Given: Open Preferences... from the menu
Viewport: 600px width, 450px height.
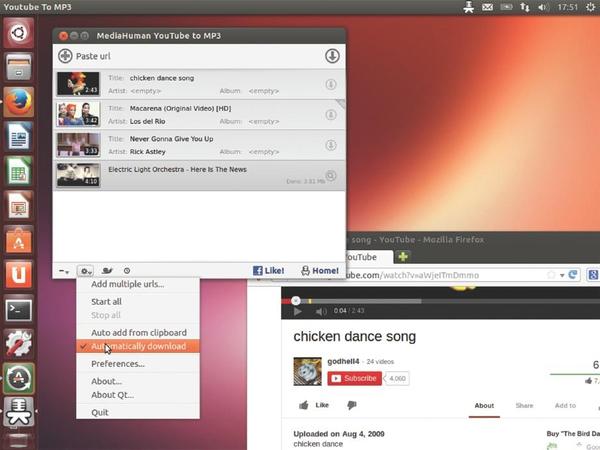Looking at the screenshot, I should coord(138,364).
